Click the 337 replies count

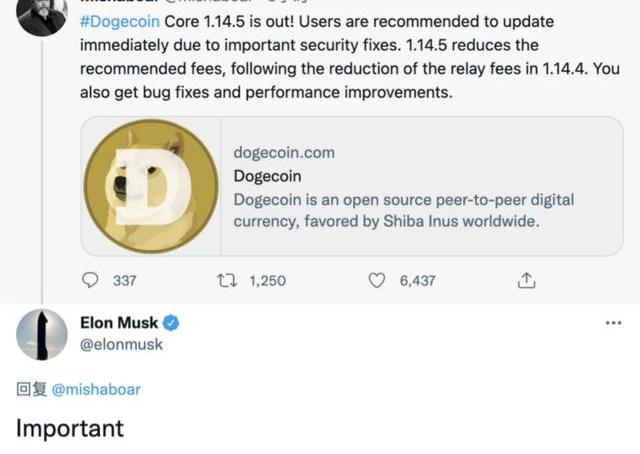click(124, 281)
